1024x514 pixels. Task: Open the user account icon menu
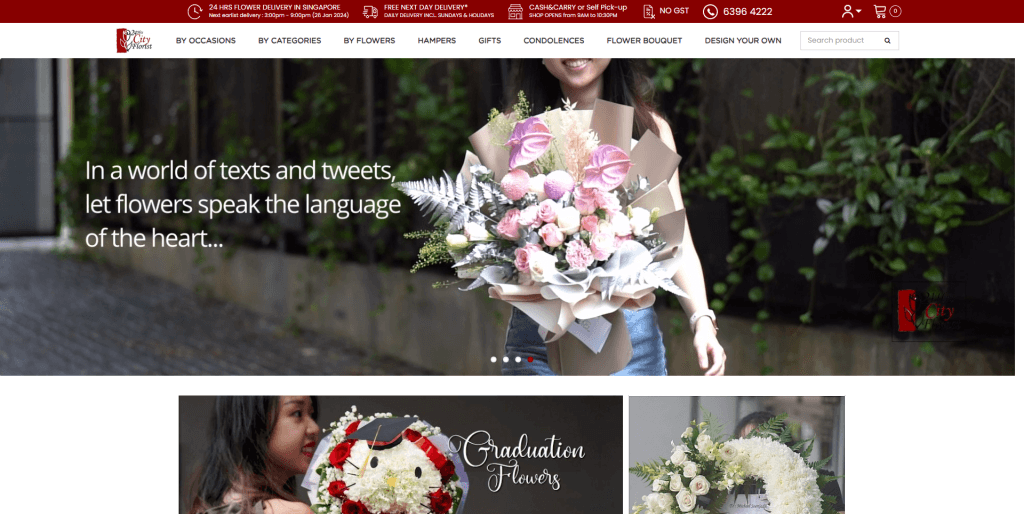851,11
